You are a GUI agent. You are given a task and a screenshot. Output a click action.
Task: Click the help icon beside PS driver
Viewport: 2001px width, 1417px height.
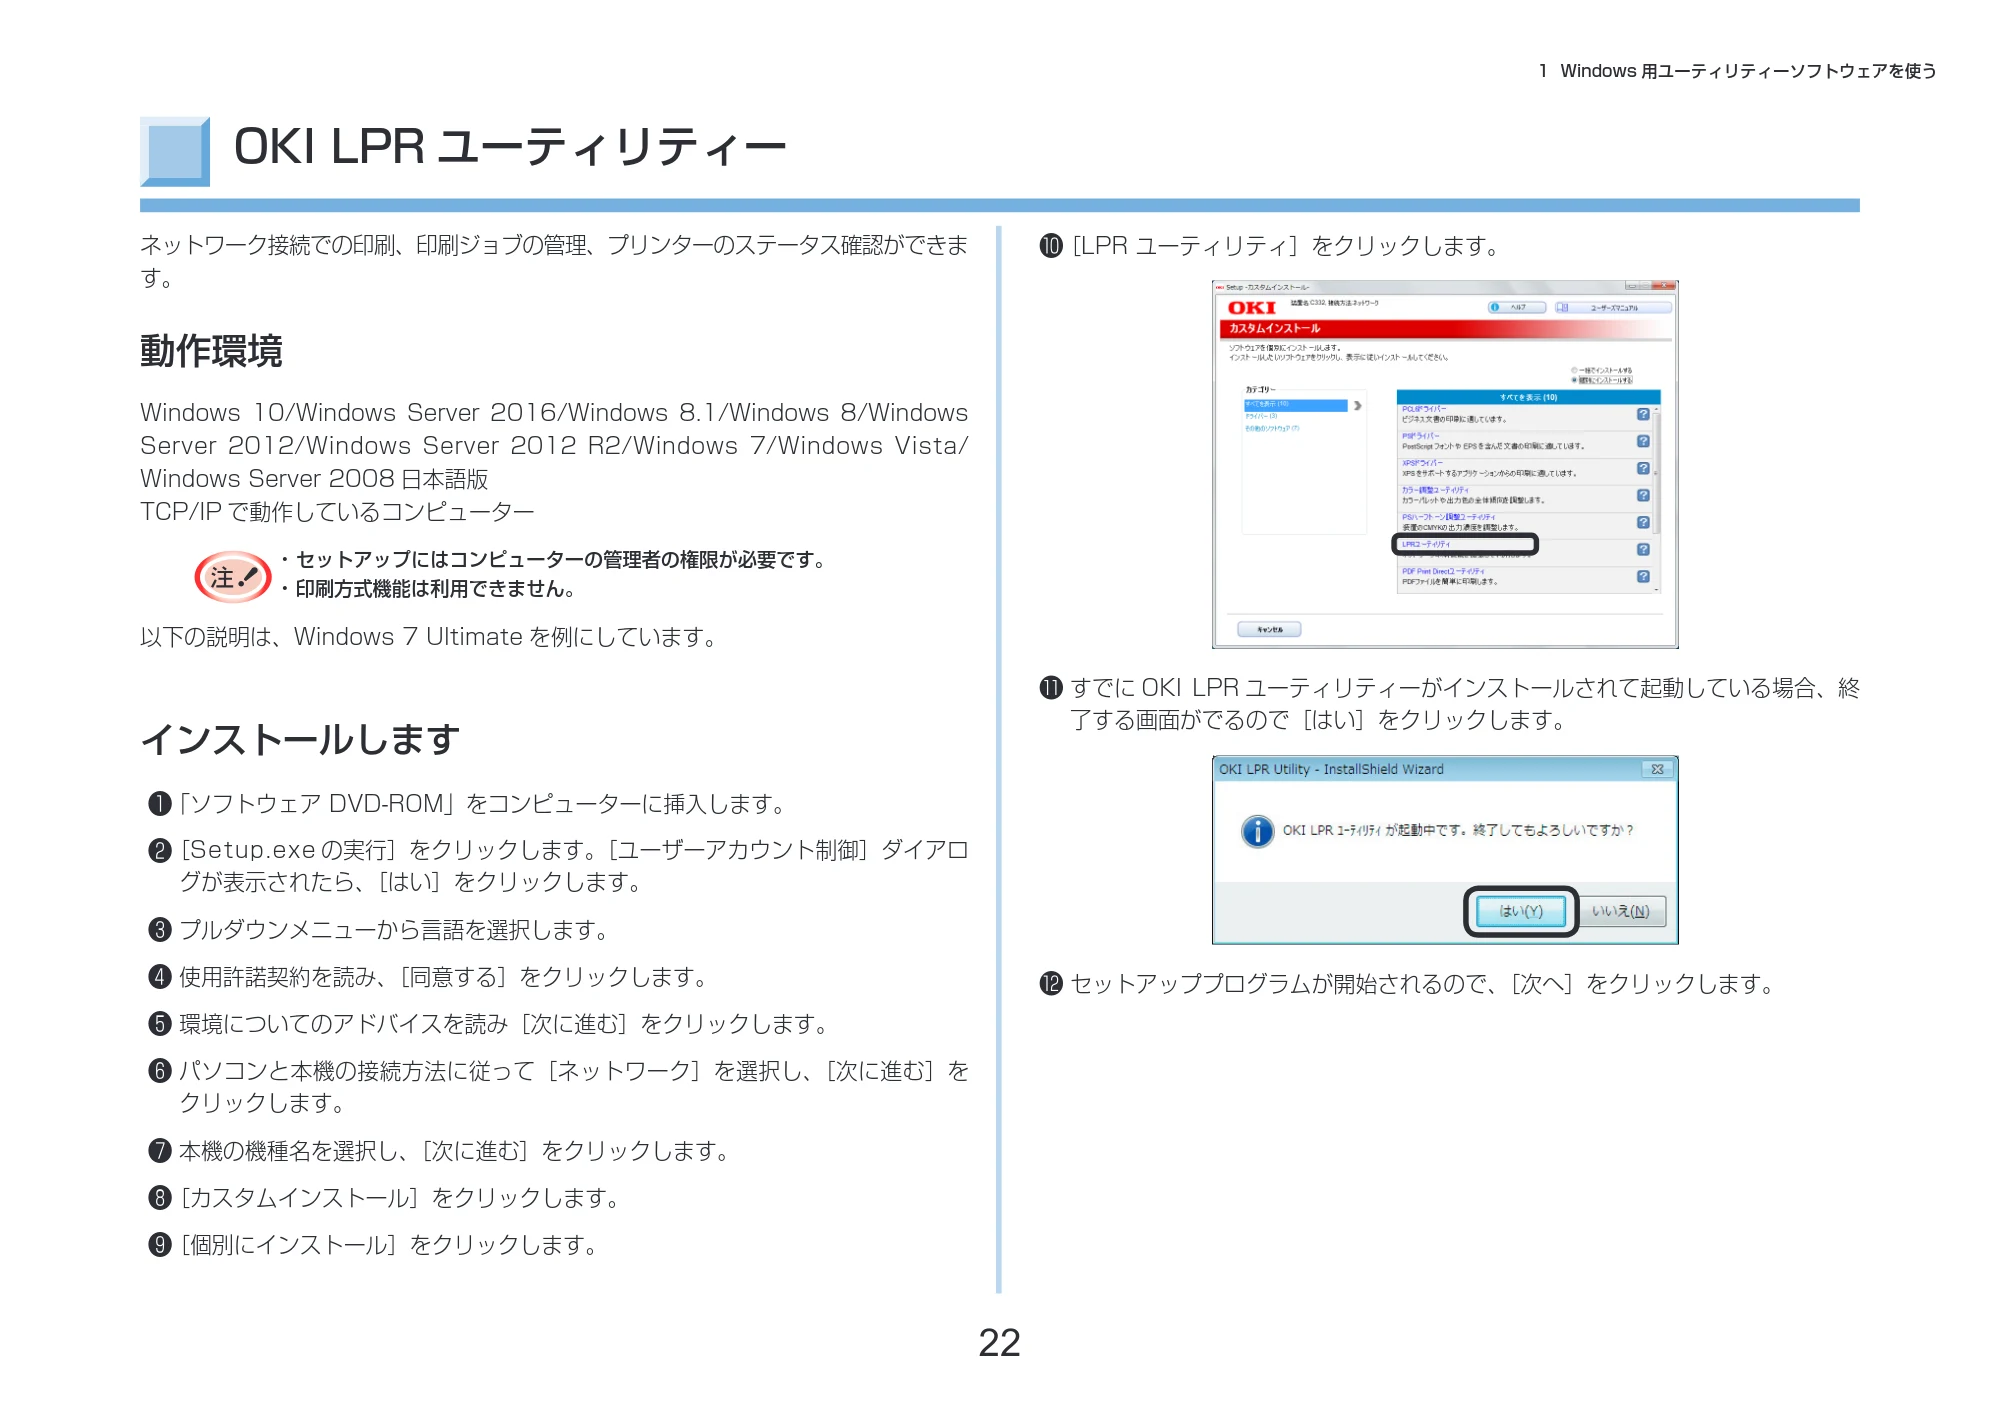click(x=1643, y=441)
